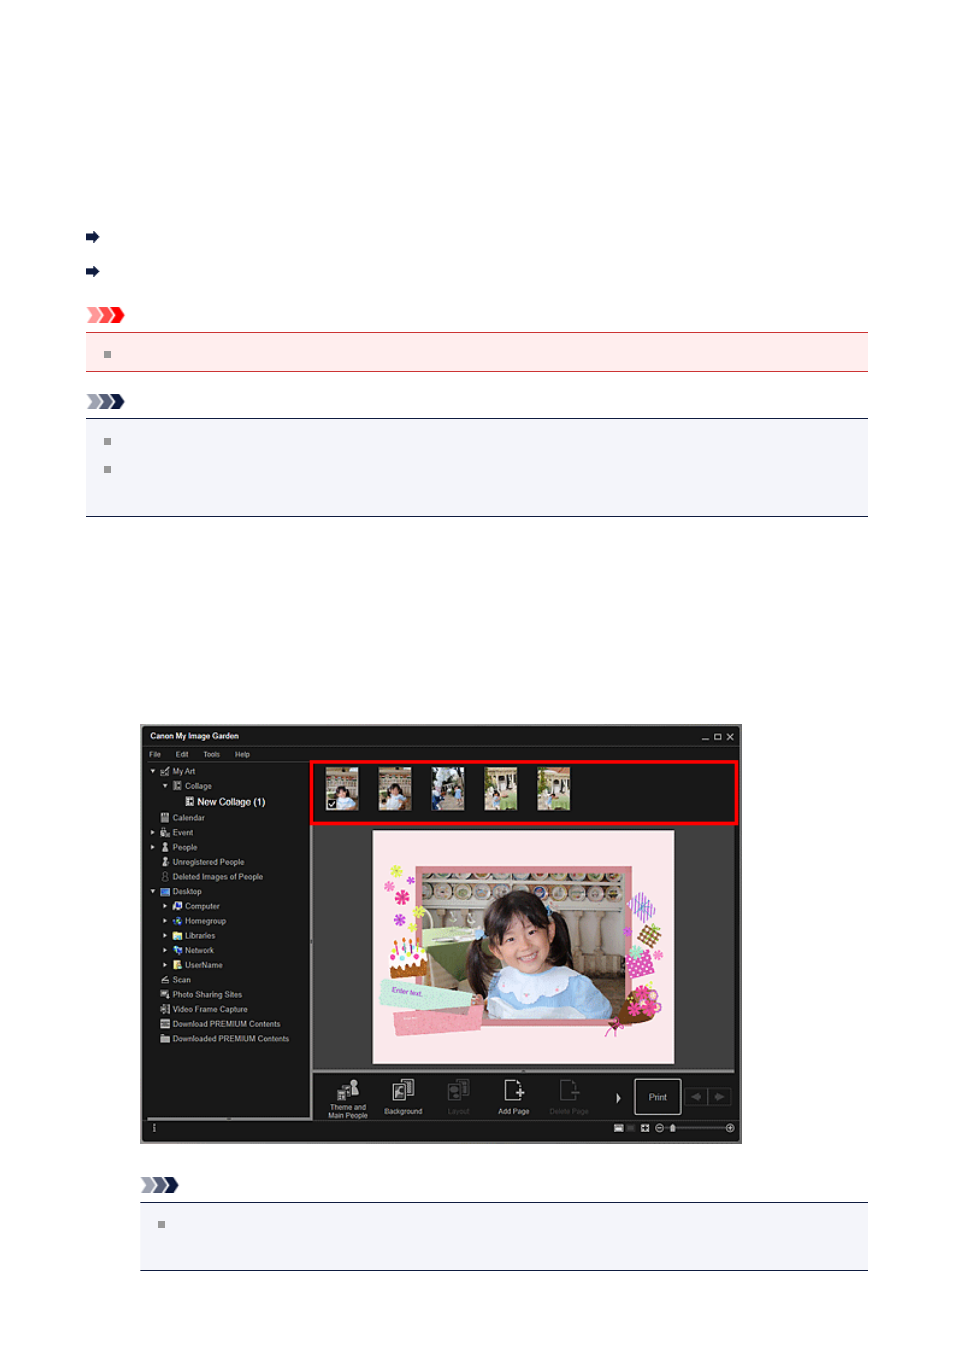Collapse the Collage tree node
954x1350 pixels.
click(165, 786)
